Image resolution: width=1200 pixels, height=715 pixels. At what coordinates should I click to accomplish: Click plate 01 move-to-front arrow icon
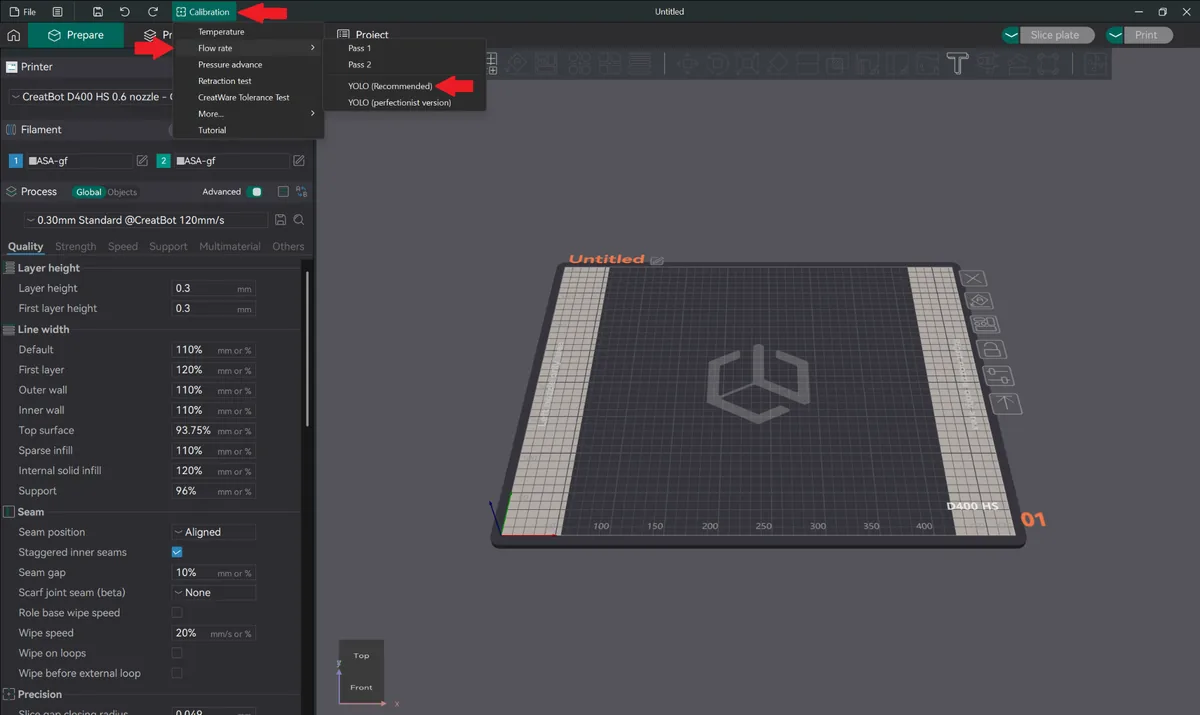pos(1005,403)
